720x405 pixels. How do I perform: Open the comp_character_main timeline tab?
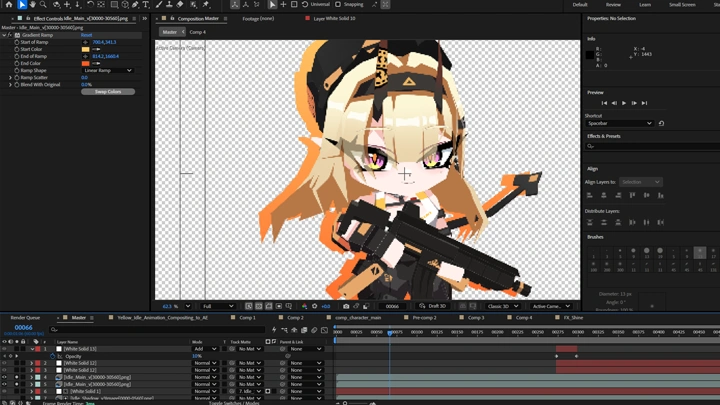pyautogui.click(x=358, y=318)
